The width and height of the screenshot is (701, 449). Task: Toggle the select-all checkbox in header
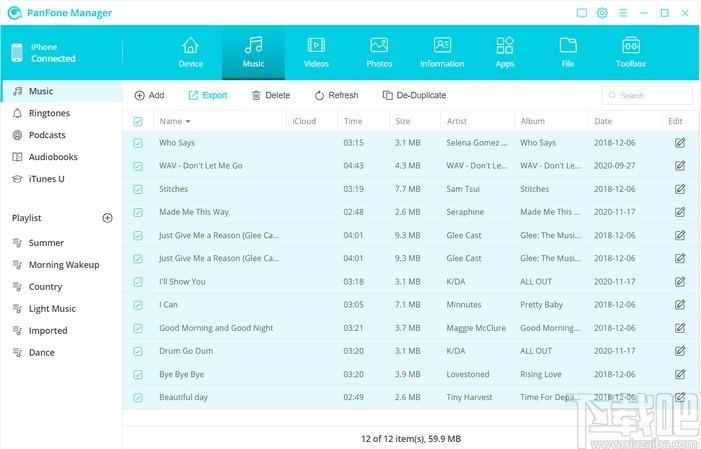click(138, 121)
